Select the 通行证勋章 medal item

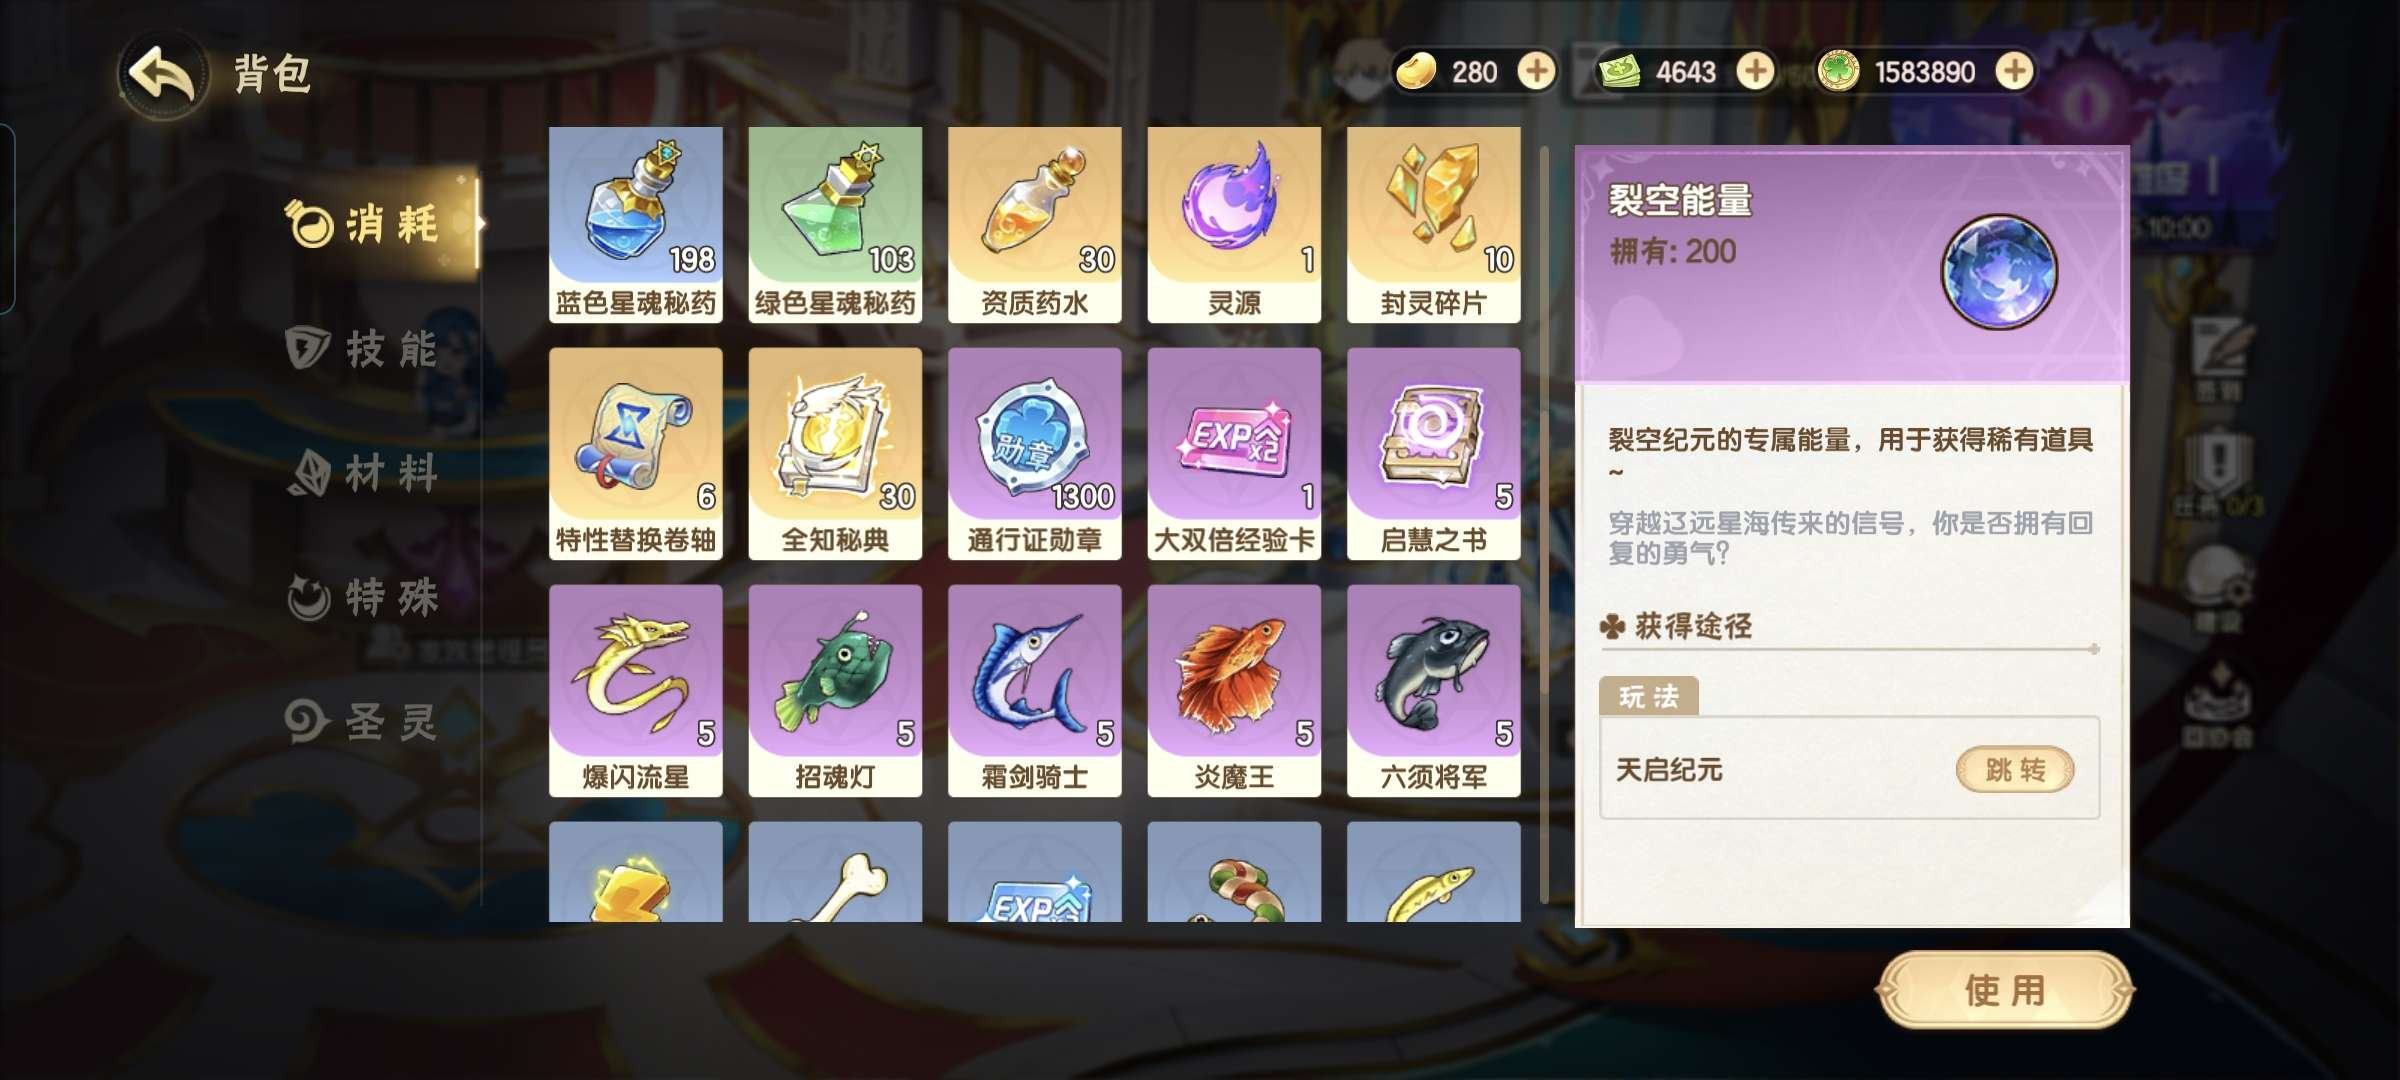[x=1034, y=453]
